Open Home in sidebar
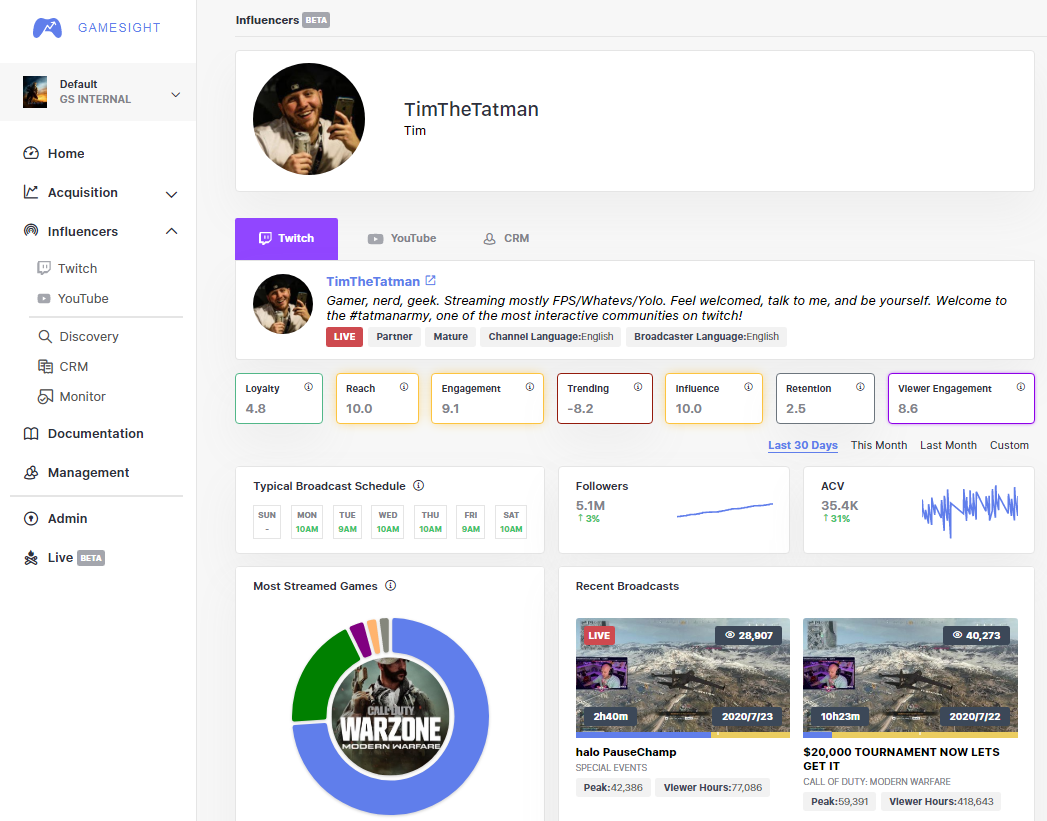This screenshot has height=821, width=1047. click(65, 154)
